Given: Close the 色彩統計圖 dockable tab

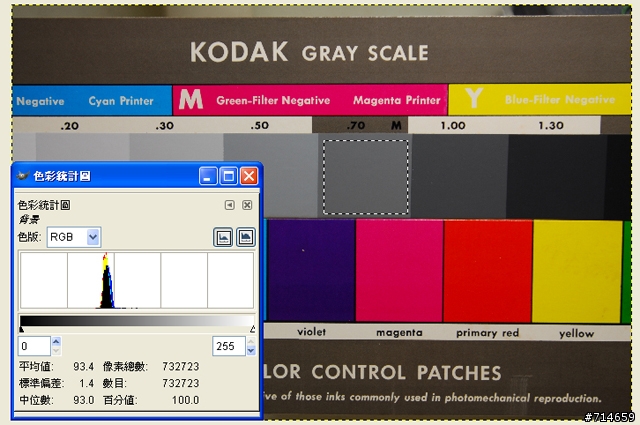Looking at the screenshot, I should [x=247, y=205].
